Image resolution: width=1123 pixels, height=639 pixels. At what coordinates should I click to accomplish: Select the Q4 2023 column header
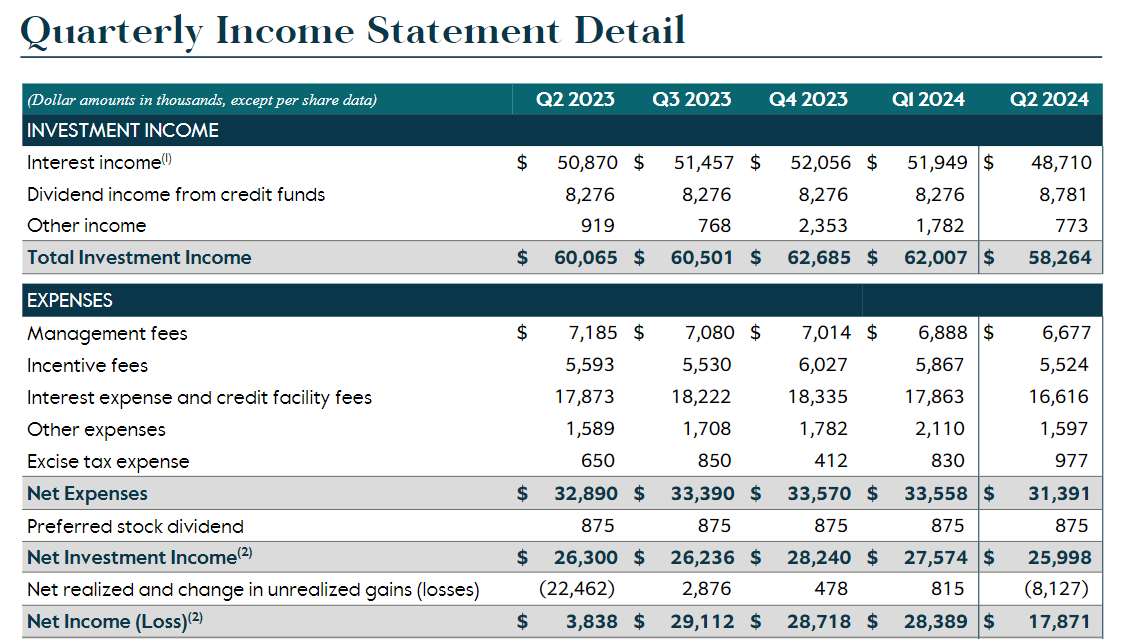[808, 99]
